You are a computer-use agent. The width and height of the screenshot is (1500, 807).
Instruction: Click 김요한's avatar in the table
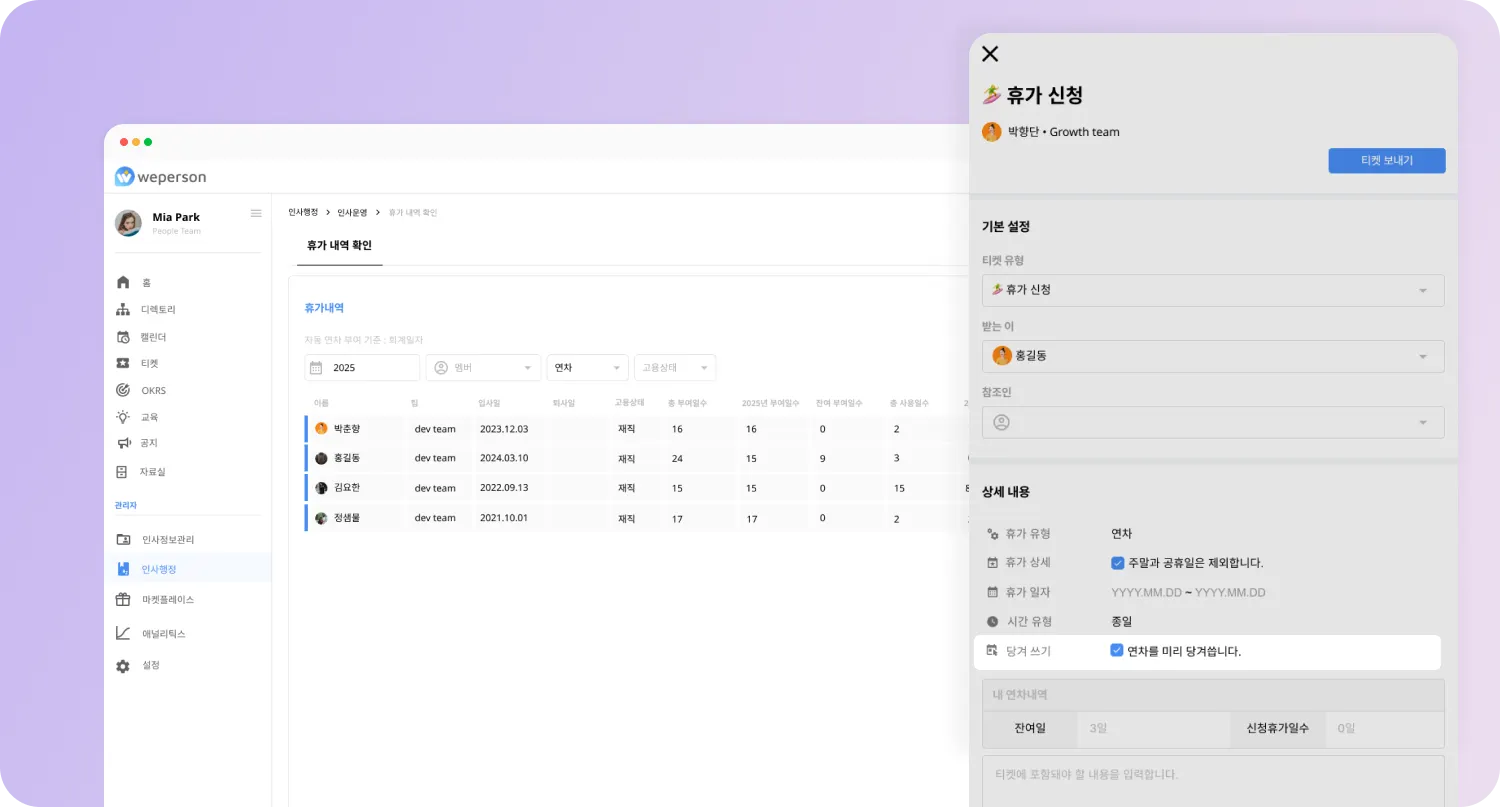[x=321, y=488]
